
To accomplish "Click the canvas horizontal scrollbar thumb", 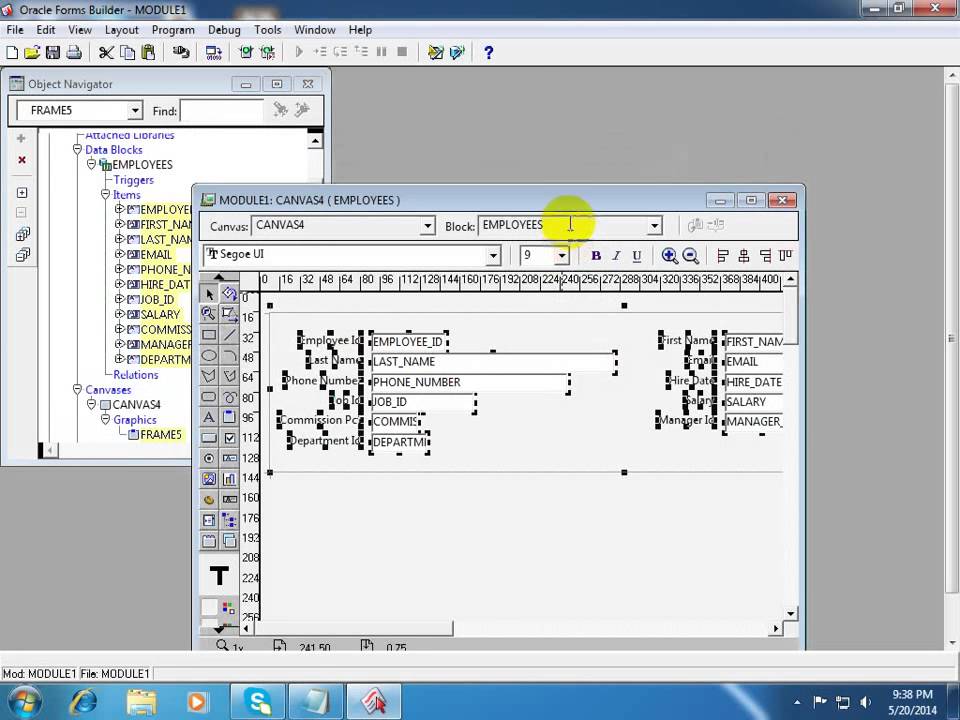I will [353, 628].
